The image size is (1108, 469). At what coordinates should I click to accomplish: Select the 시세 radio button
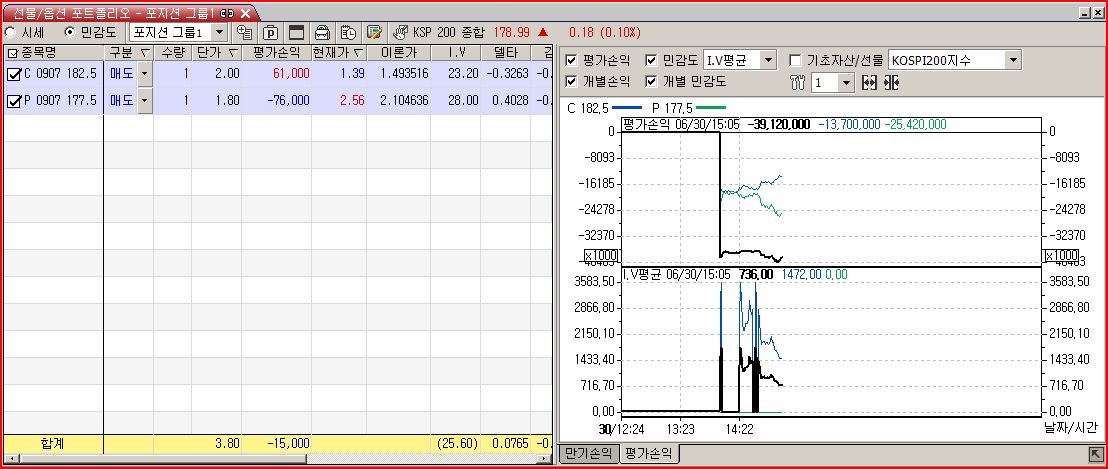[11, 32]
